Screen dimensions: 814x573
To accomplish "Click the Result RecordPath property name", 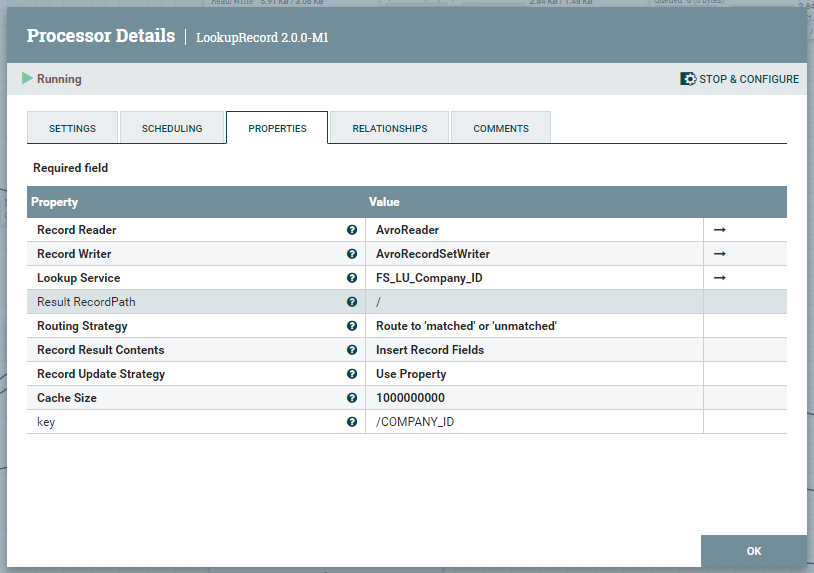I will pos(86,302).
